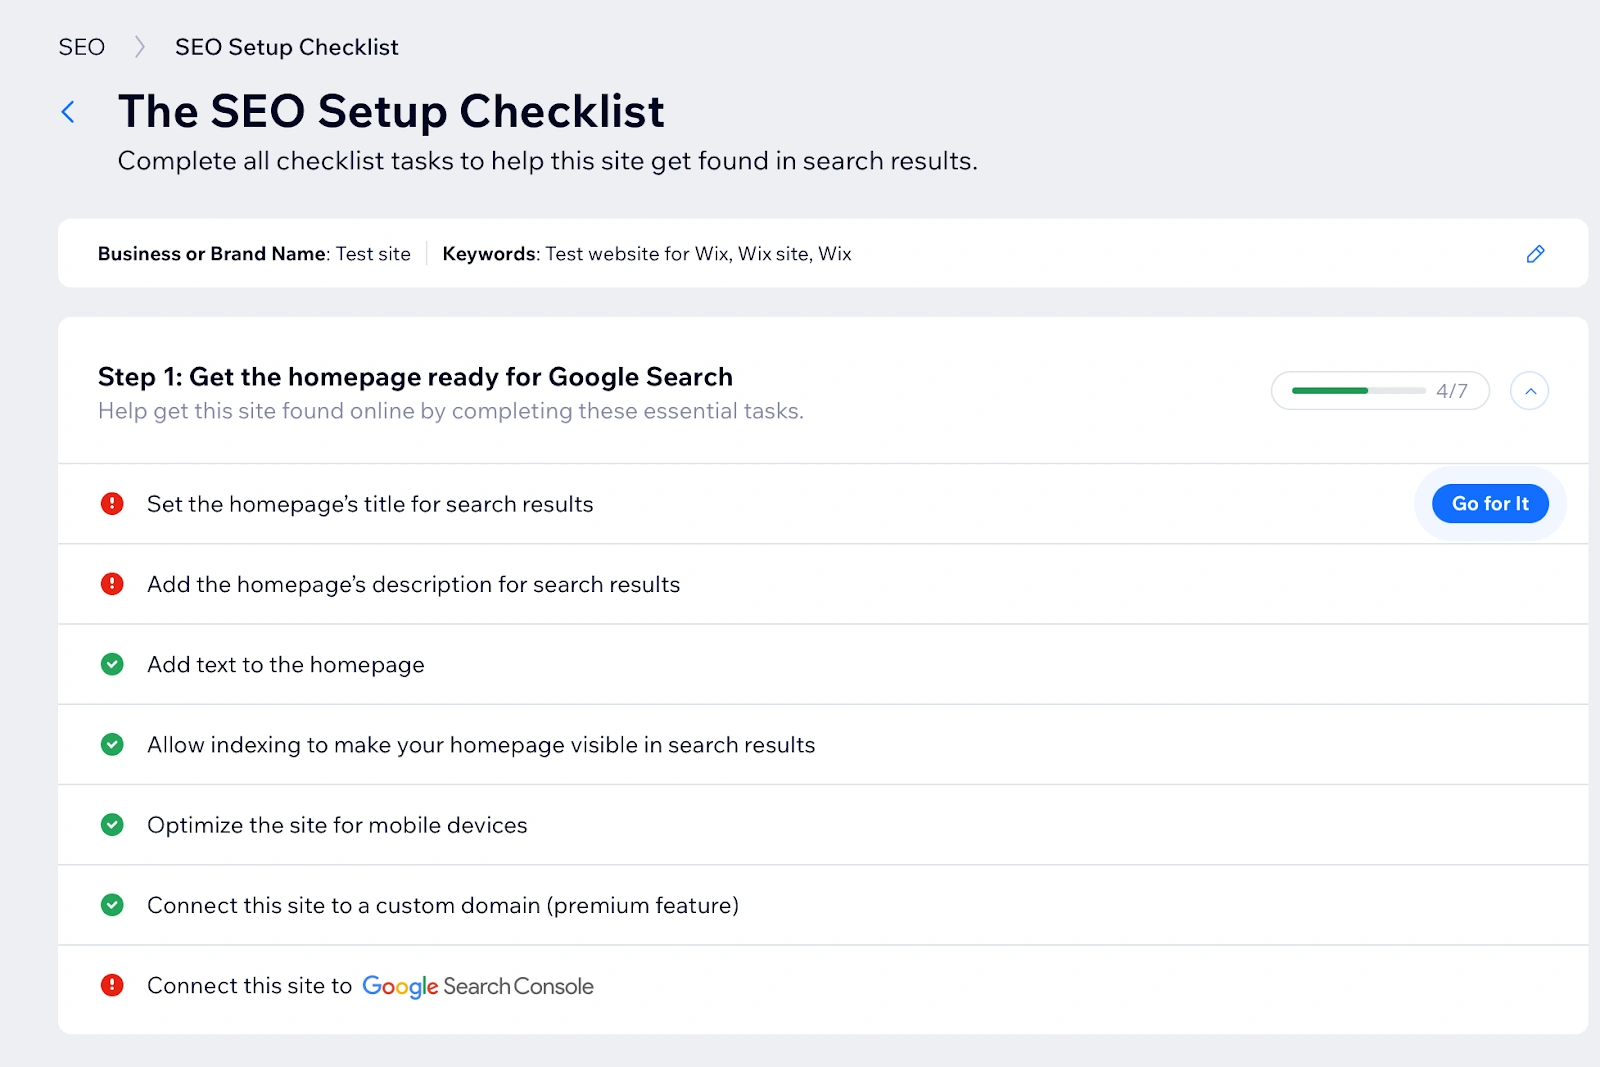Screen dimensions: 1600x1067
Task: Click green check icon for Add text task
Action: [112, 664]
